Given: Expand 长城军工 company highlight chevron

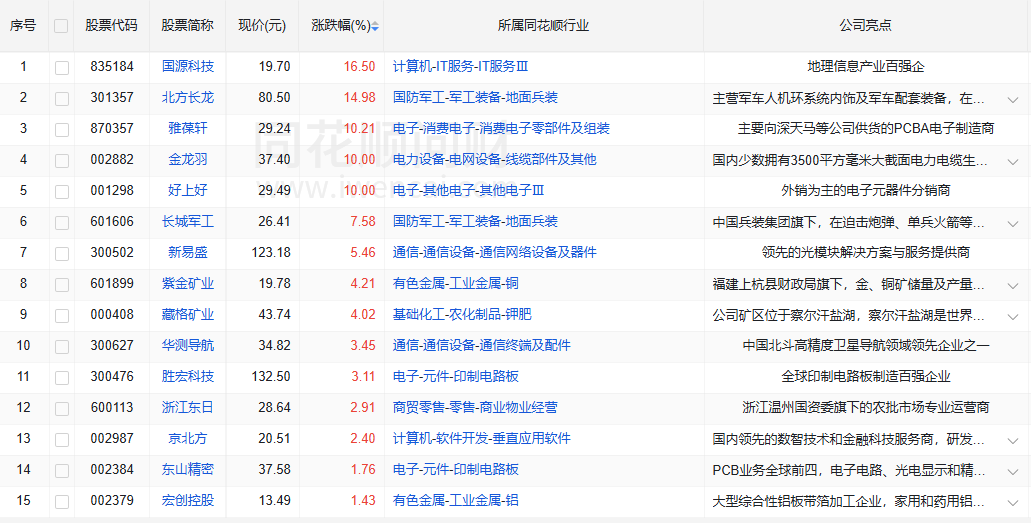Looking at the screenshot, I should pyautogui.click(x=1013, y=224).
